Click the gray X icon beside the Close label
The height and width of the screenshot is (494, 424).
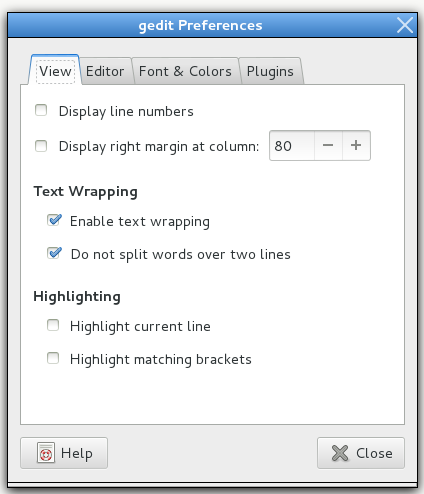(x=340, y=453)
